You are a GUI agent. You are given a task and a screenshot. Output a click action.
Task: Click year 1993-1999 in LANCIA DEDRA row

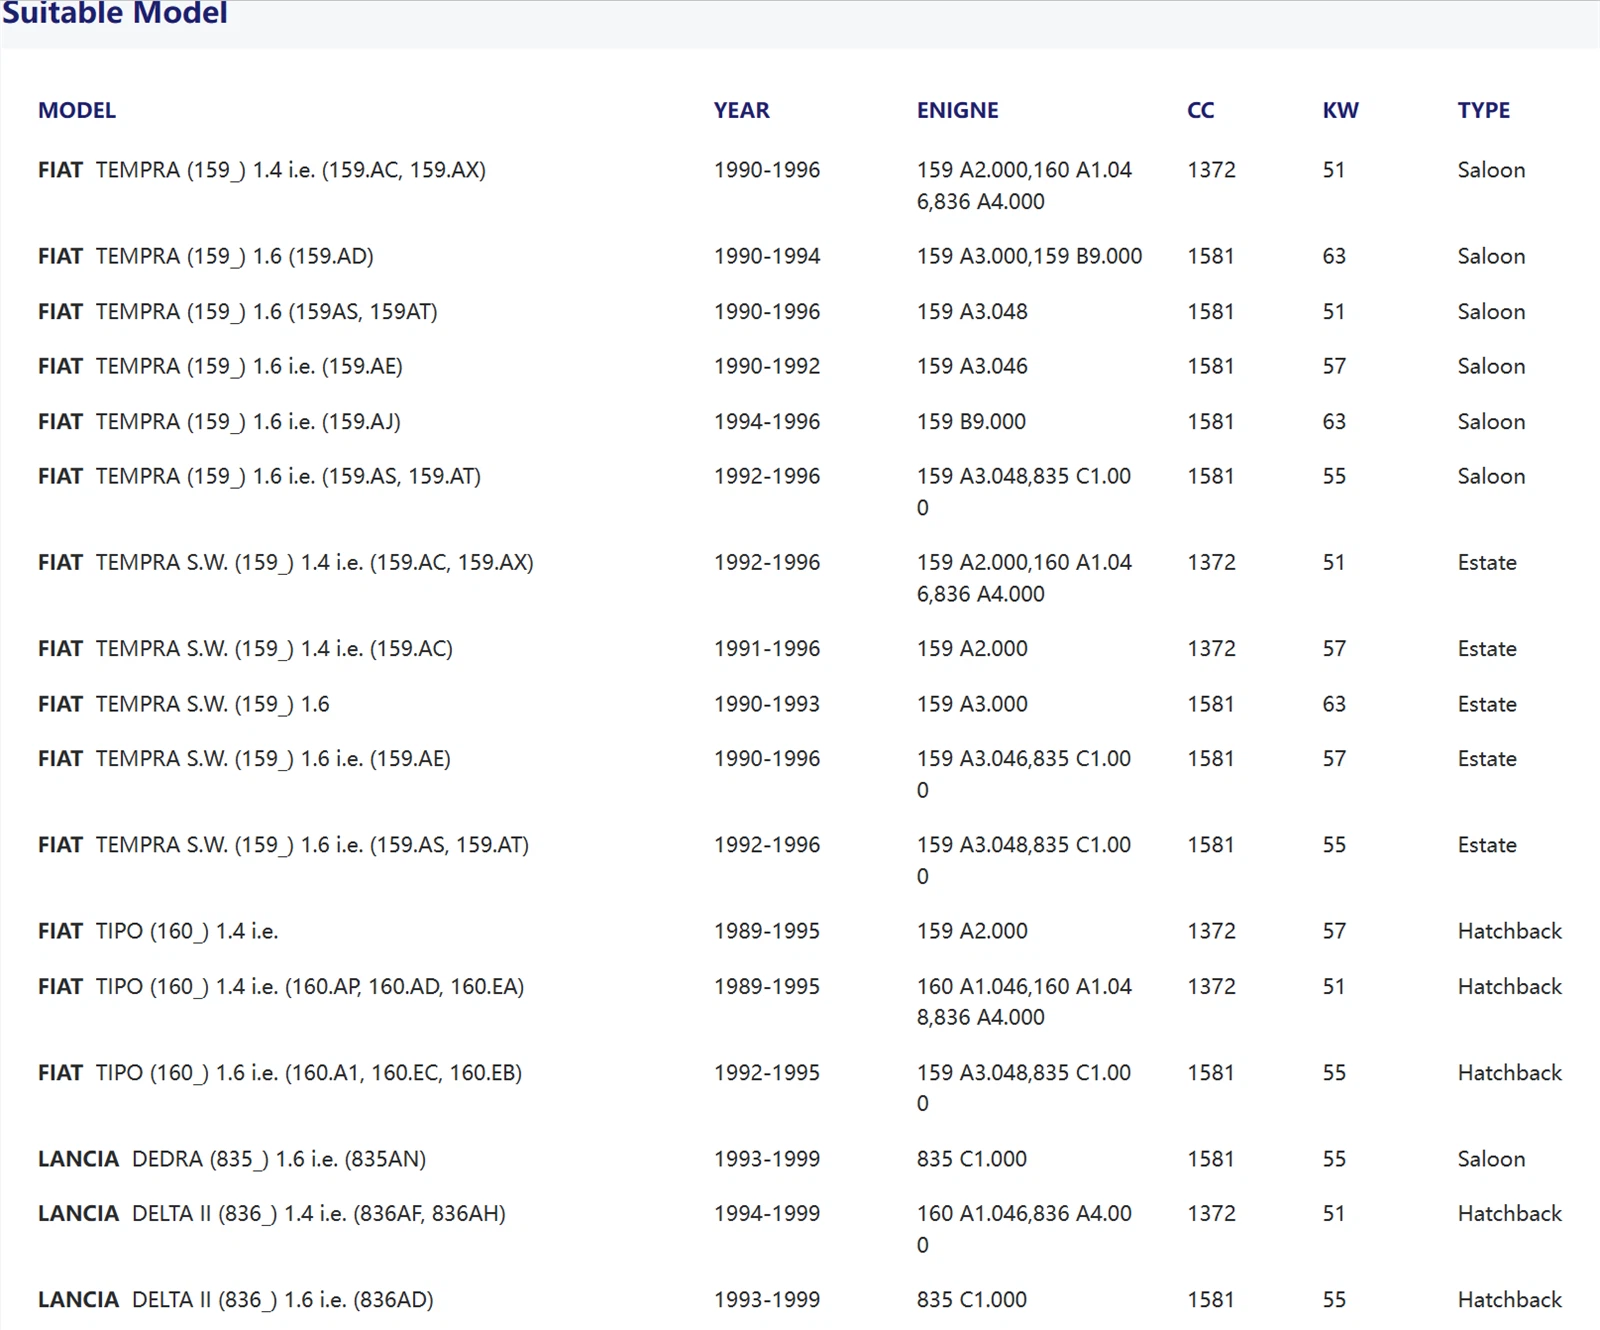(x=767, y=1159)
